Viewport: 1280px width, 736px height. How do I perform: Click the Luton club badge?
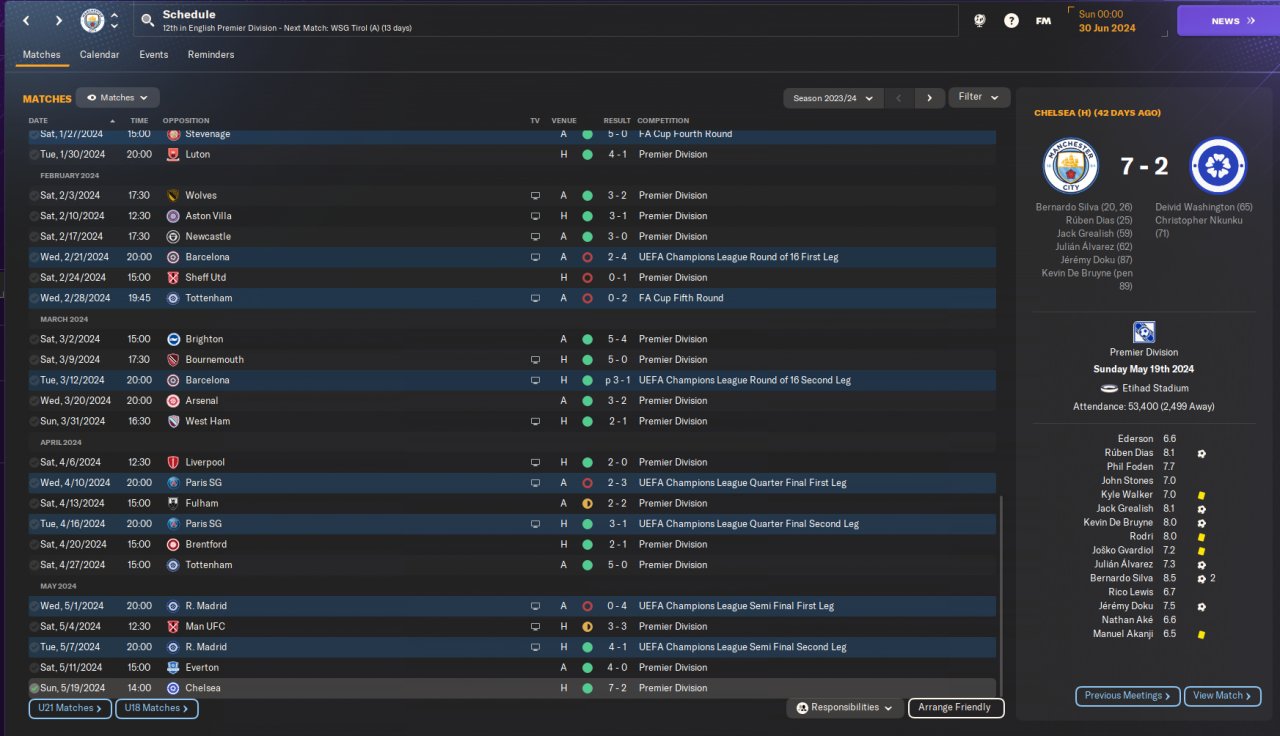point(173,154)
